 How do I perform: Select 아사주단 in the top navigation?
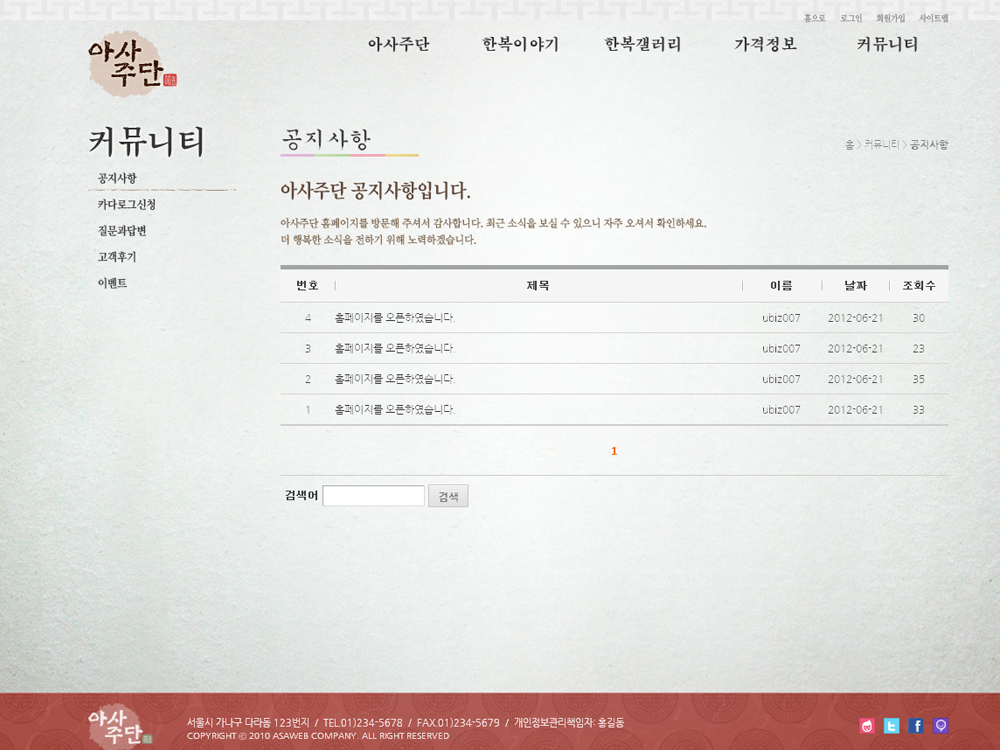[x=399, y=45]
